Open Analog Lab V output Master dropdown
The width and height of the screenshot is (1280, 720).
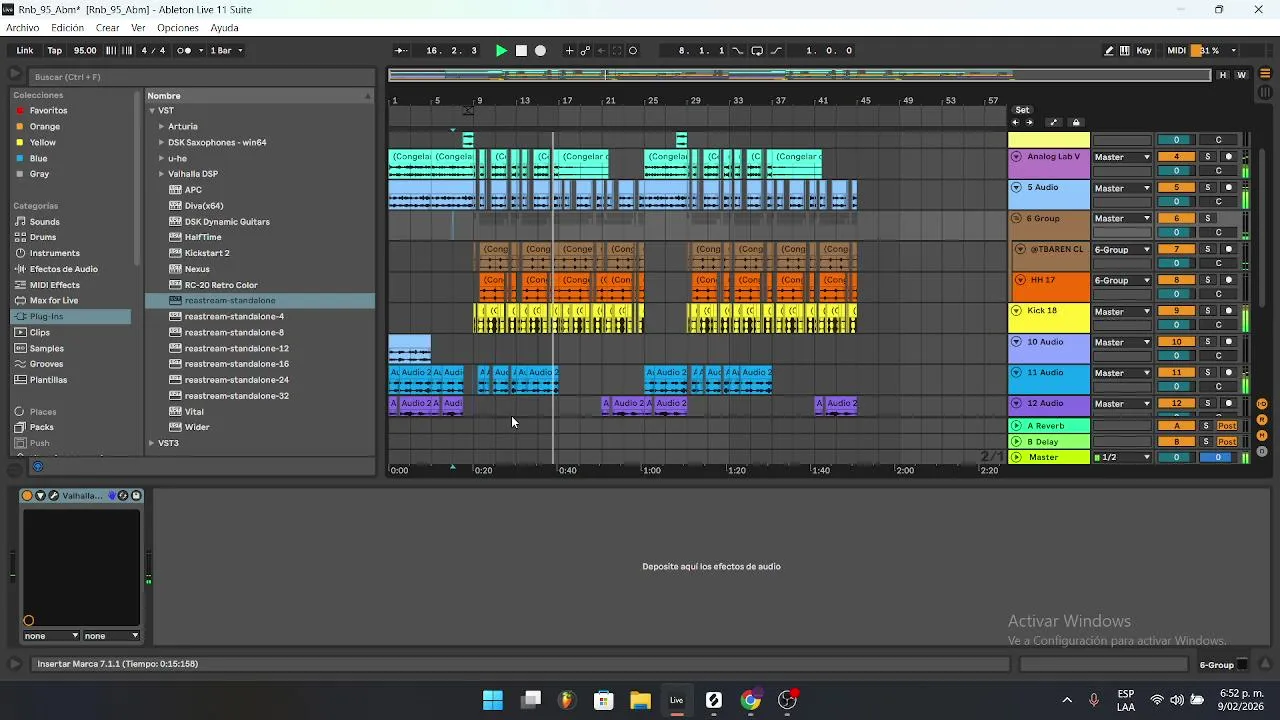click(1122, 157)
